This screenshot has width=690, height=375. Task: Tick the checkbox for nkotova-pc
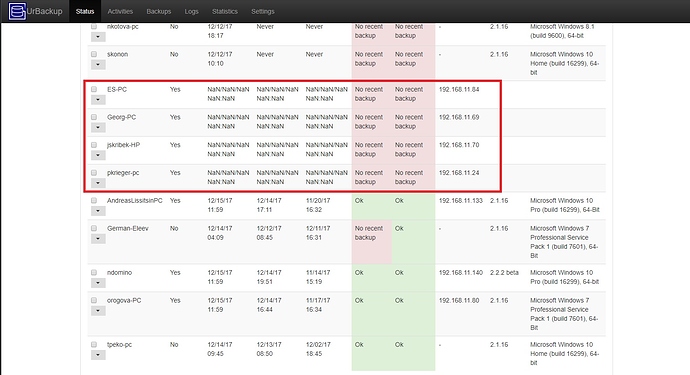[x=94, y=26]
